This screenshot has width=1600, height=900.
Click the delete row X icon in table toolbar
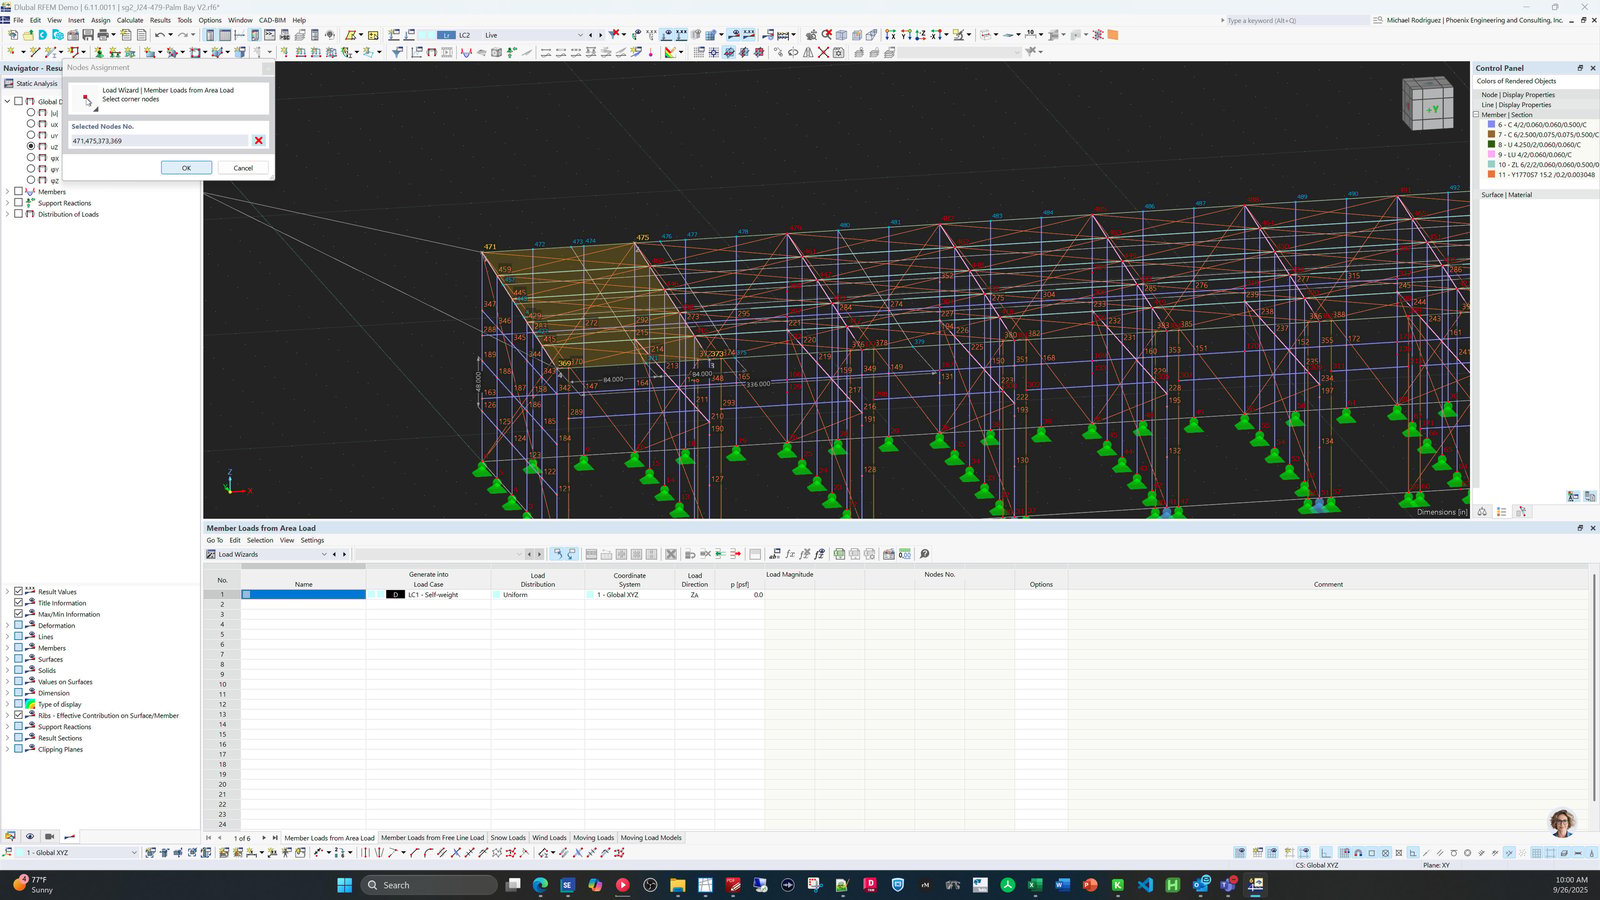671,554
